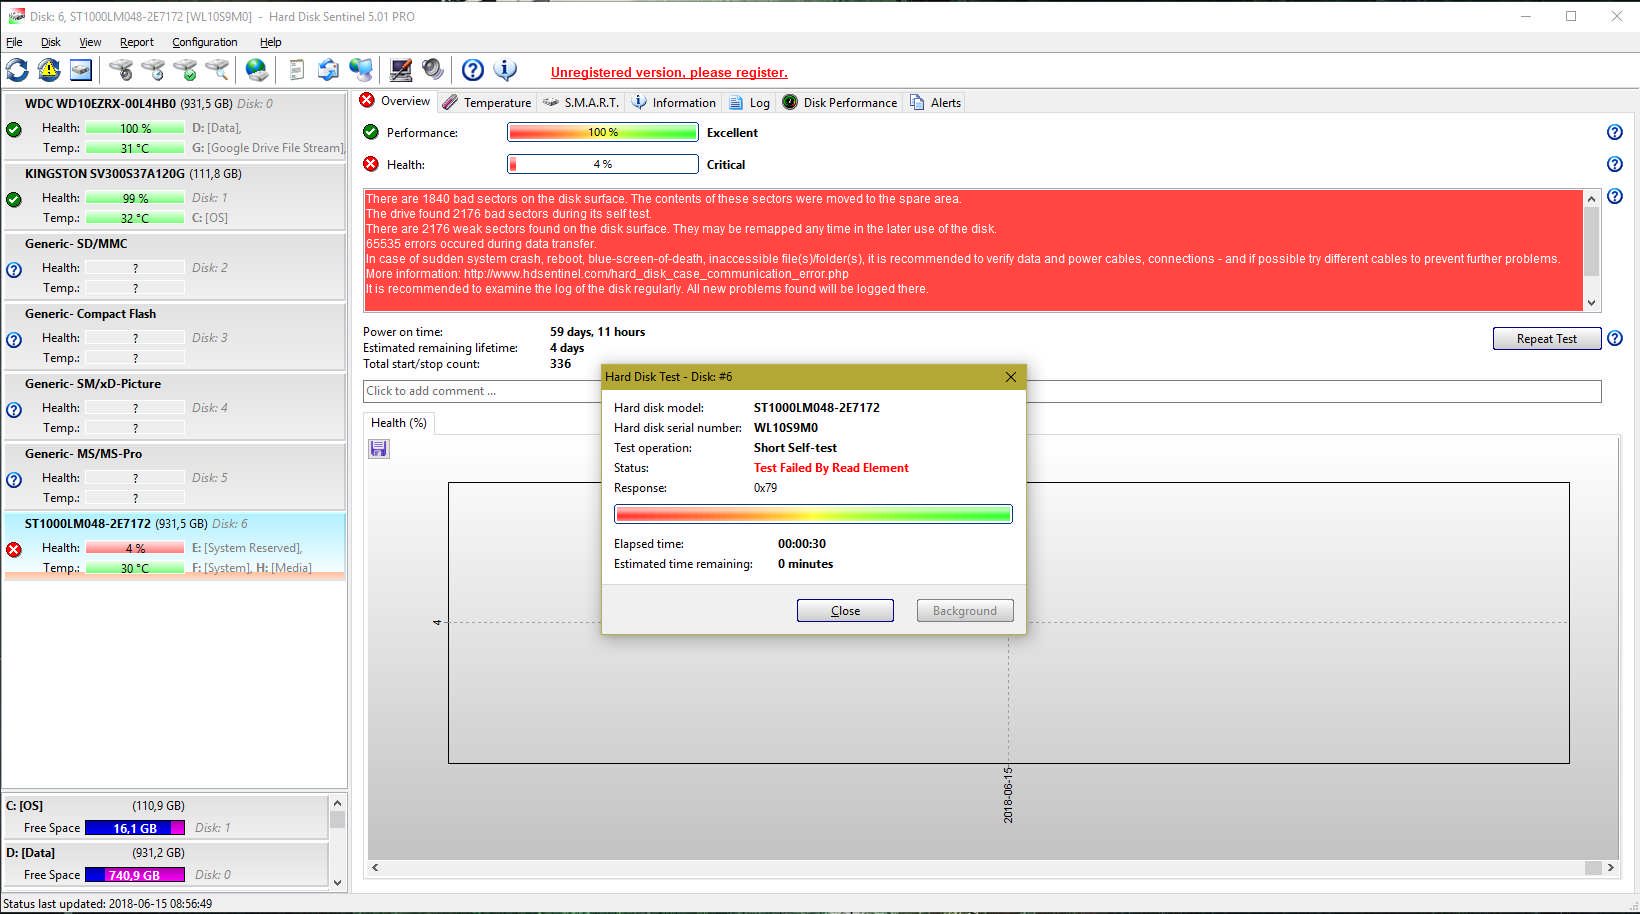Open the Disk menu

click(50, 42)
